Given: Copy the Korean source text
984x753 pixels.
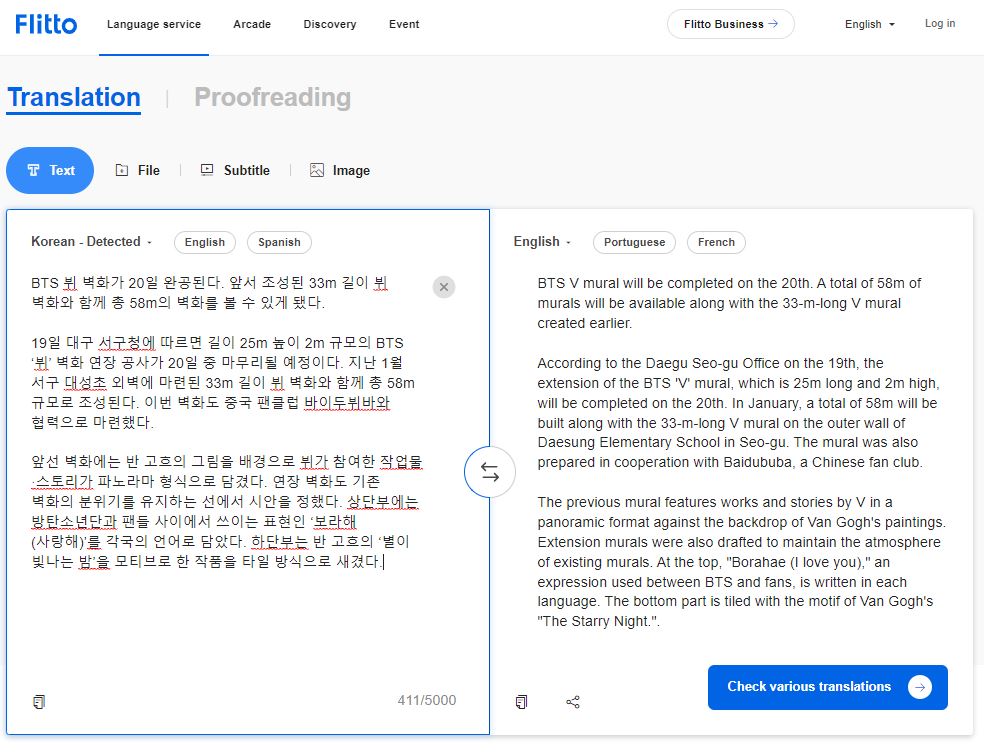Looking at the screenshot, I should (x=39, y=701).
